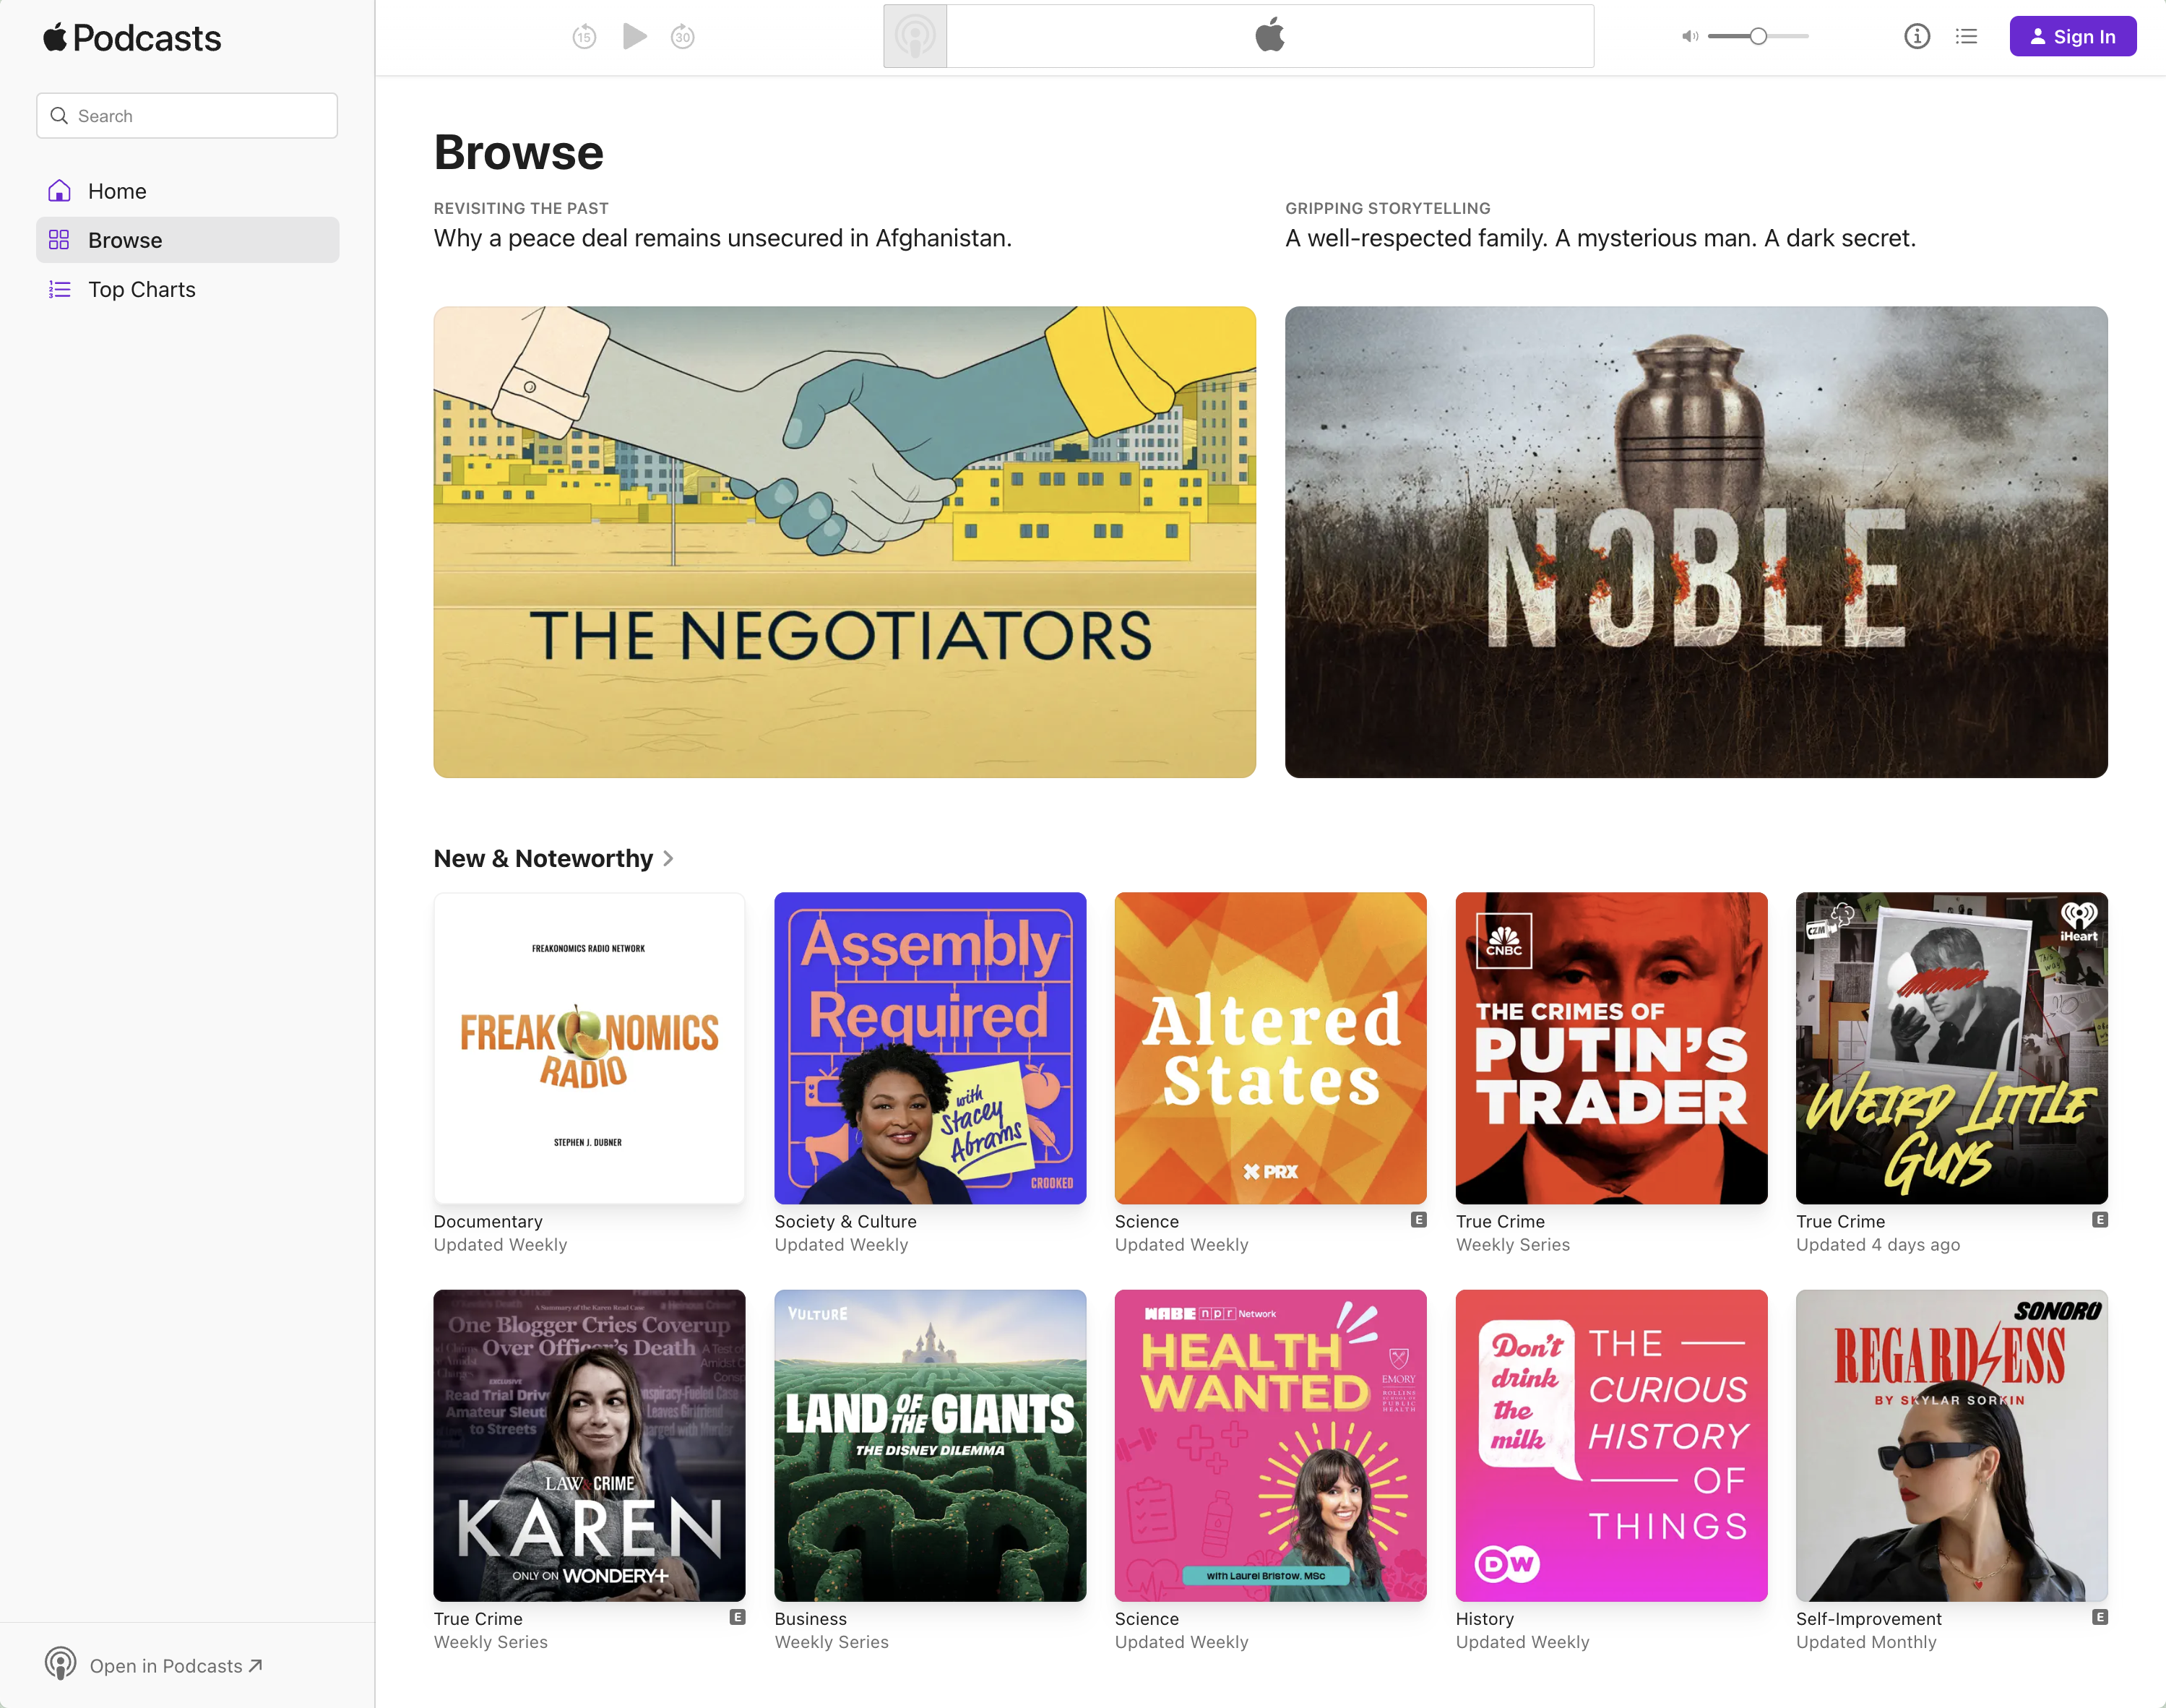The image size is (2166, 1708).
Task: Click the Business category label
Action: click(x=810, y=1619)
